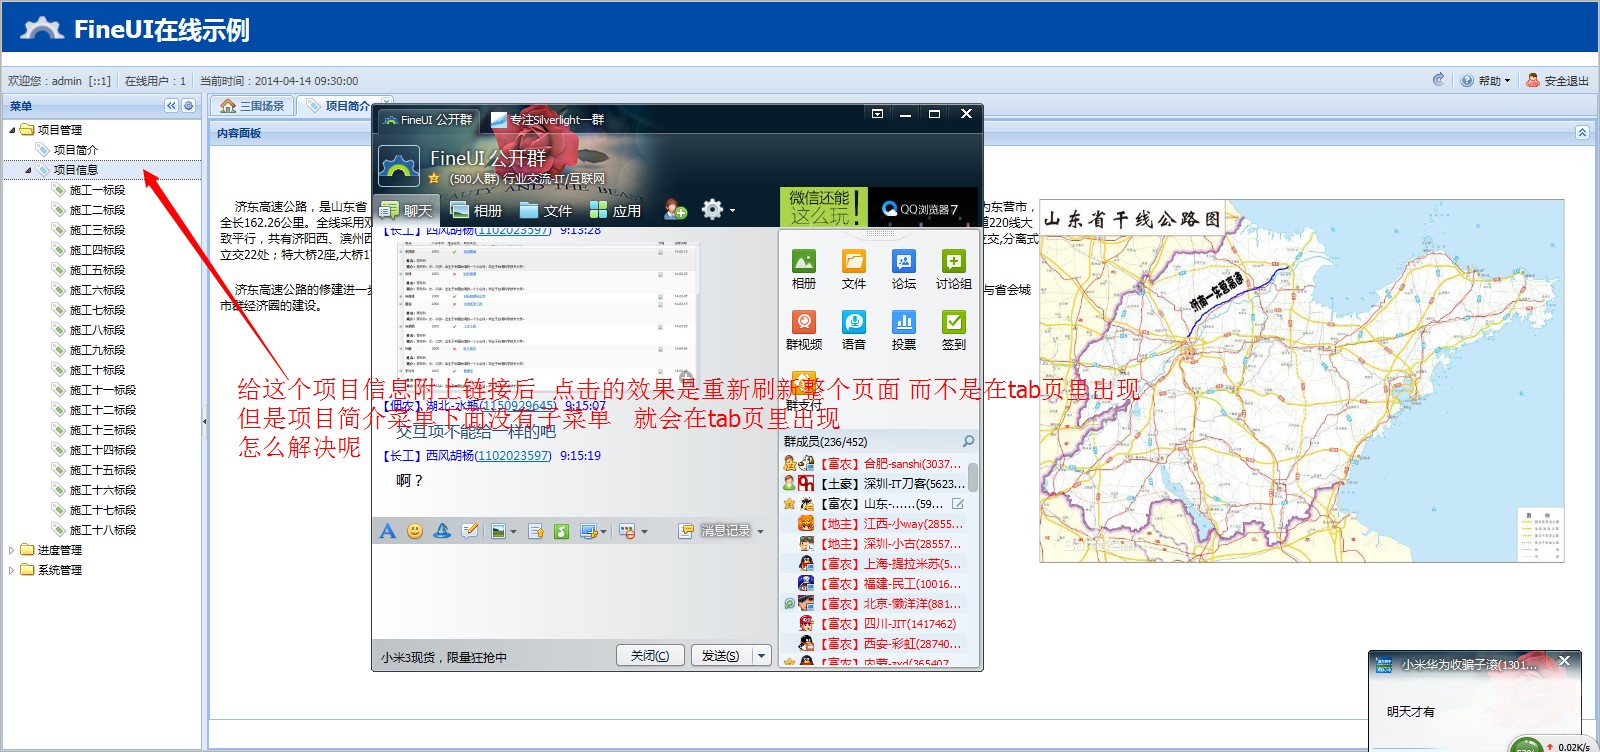Click the 小米3现货，限量狂抢中 ad link
The width and height of the screenshot is (1600, 752).
pos(444,658)
